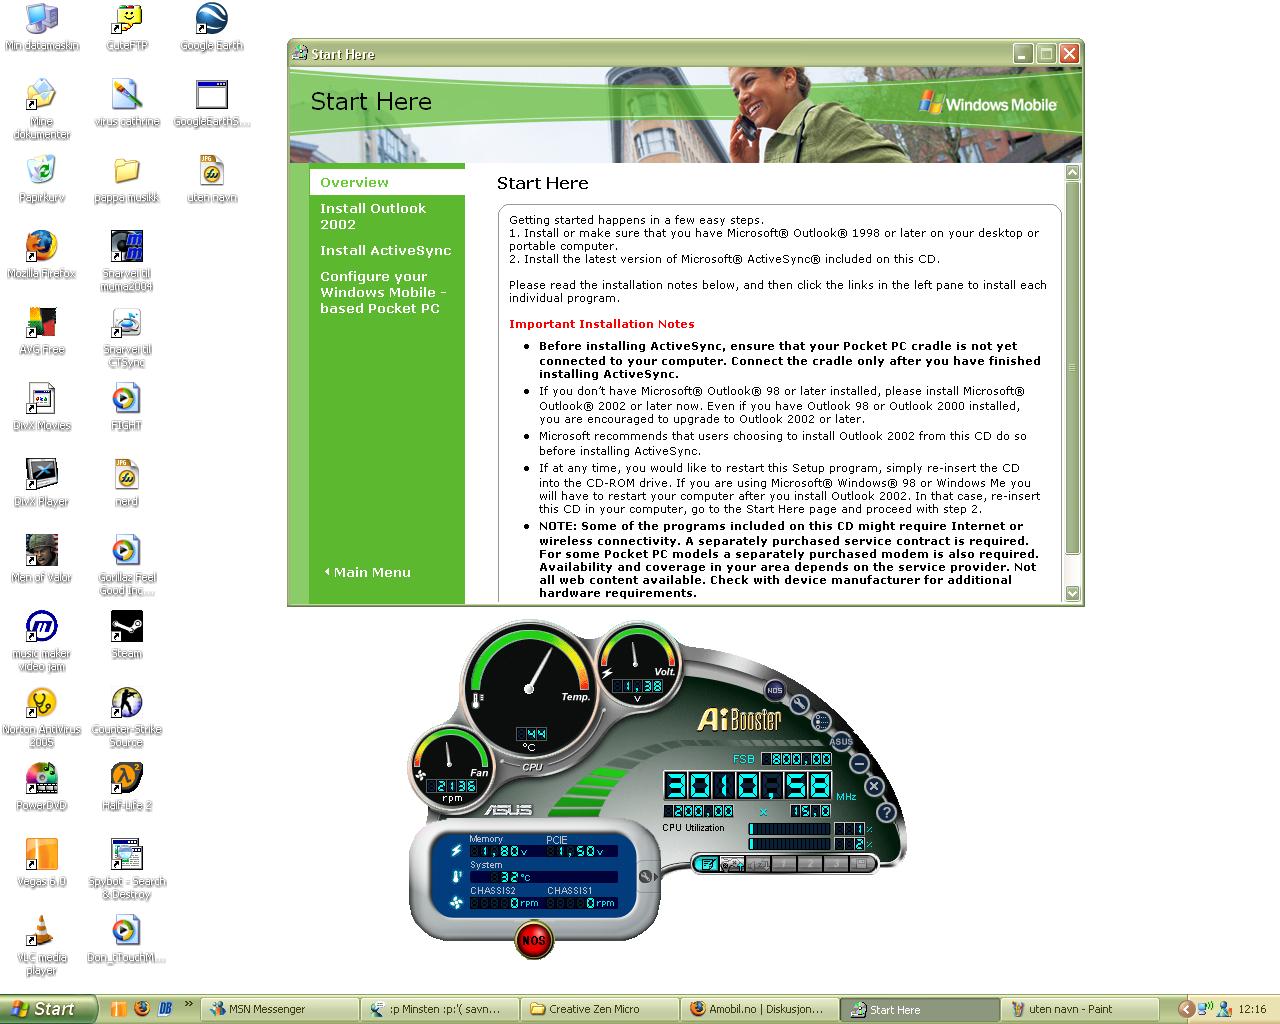The width and height of the screenshot is (1280, 1024).
Task: Launch Steam from the desktop
Action: 126,635
